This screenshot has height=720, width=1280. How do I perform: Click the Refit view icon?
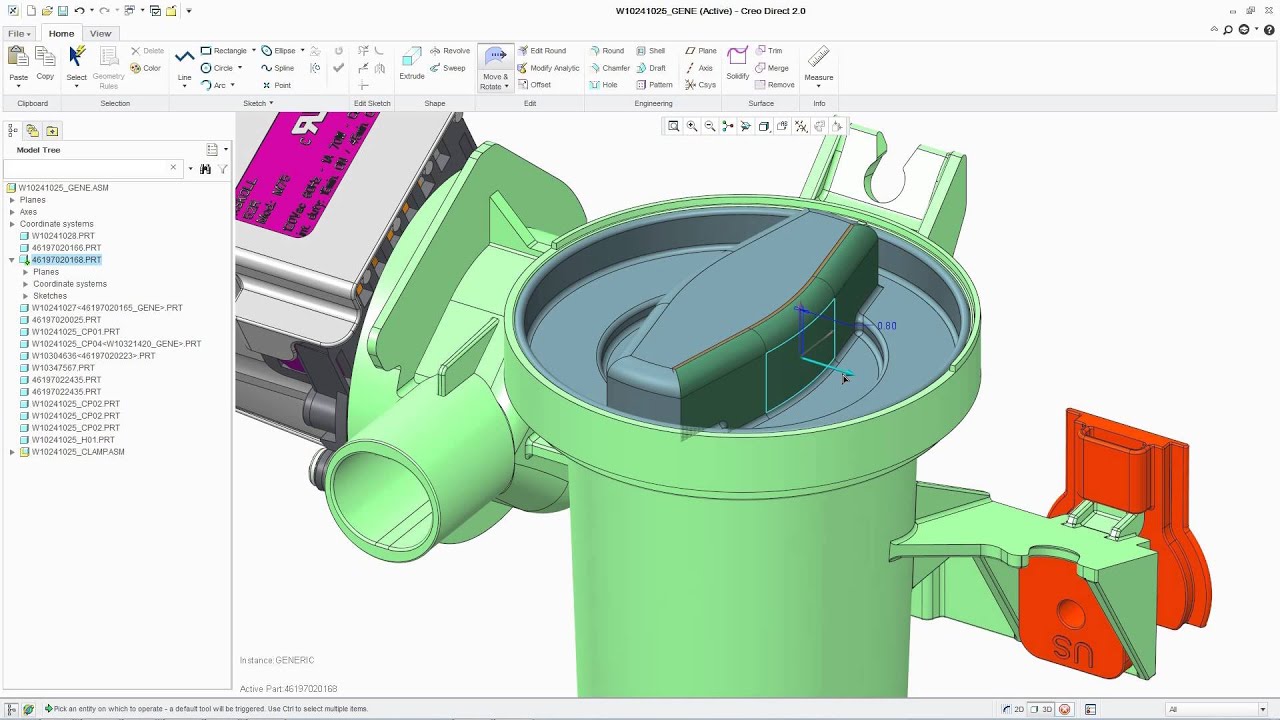click(x=674, y=126)
